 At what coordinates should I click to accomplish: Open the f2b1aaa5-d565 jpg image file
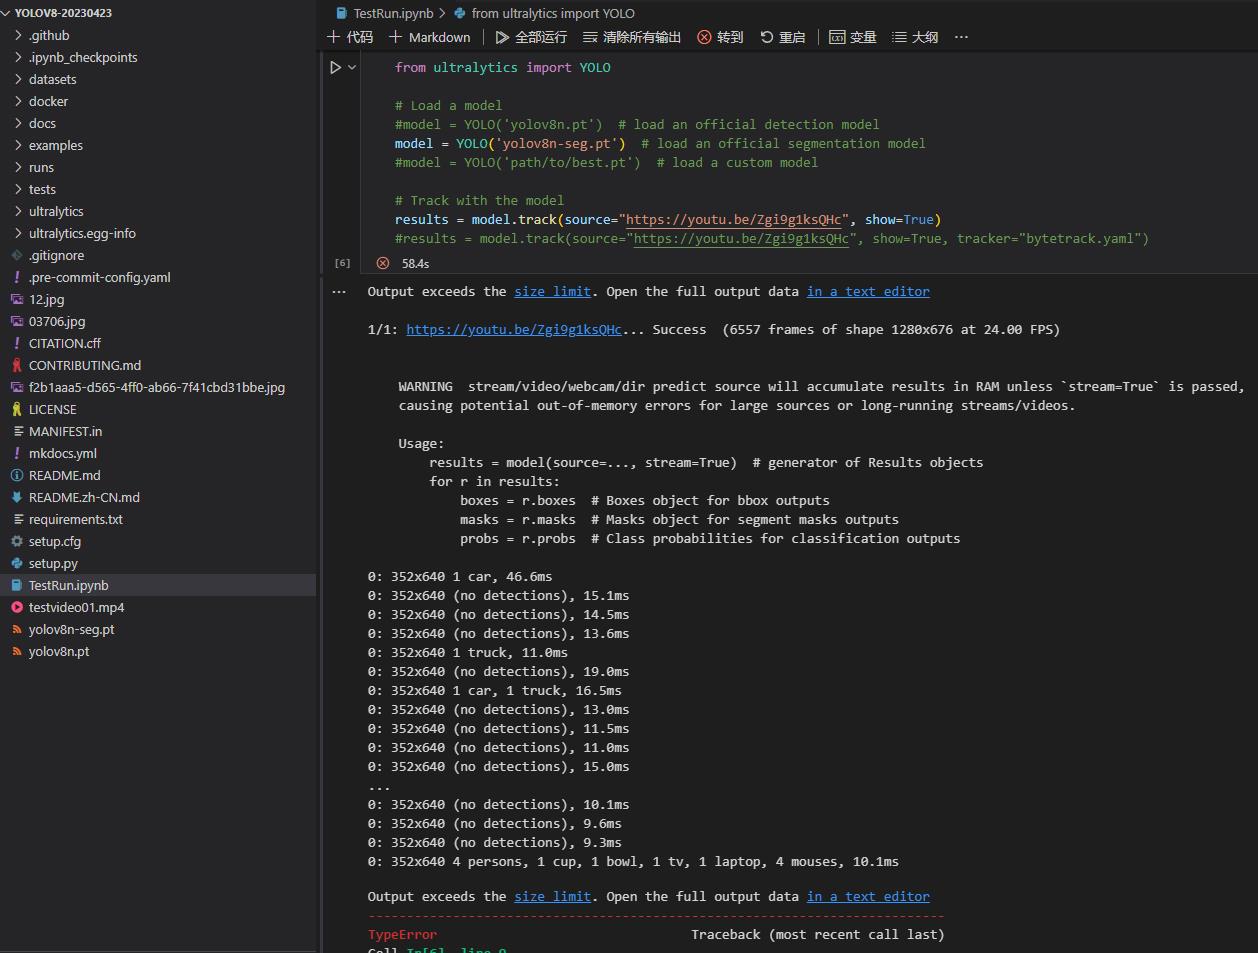click(x=157, y=387)
